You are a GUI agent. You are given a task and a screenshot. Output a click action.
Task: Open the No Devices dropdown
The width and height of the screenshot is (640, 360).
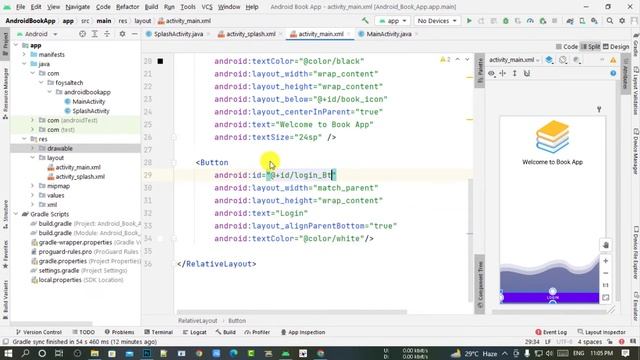point(437,20)
